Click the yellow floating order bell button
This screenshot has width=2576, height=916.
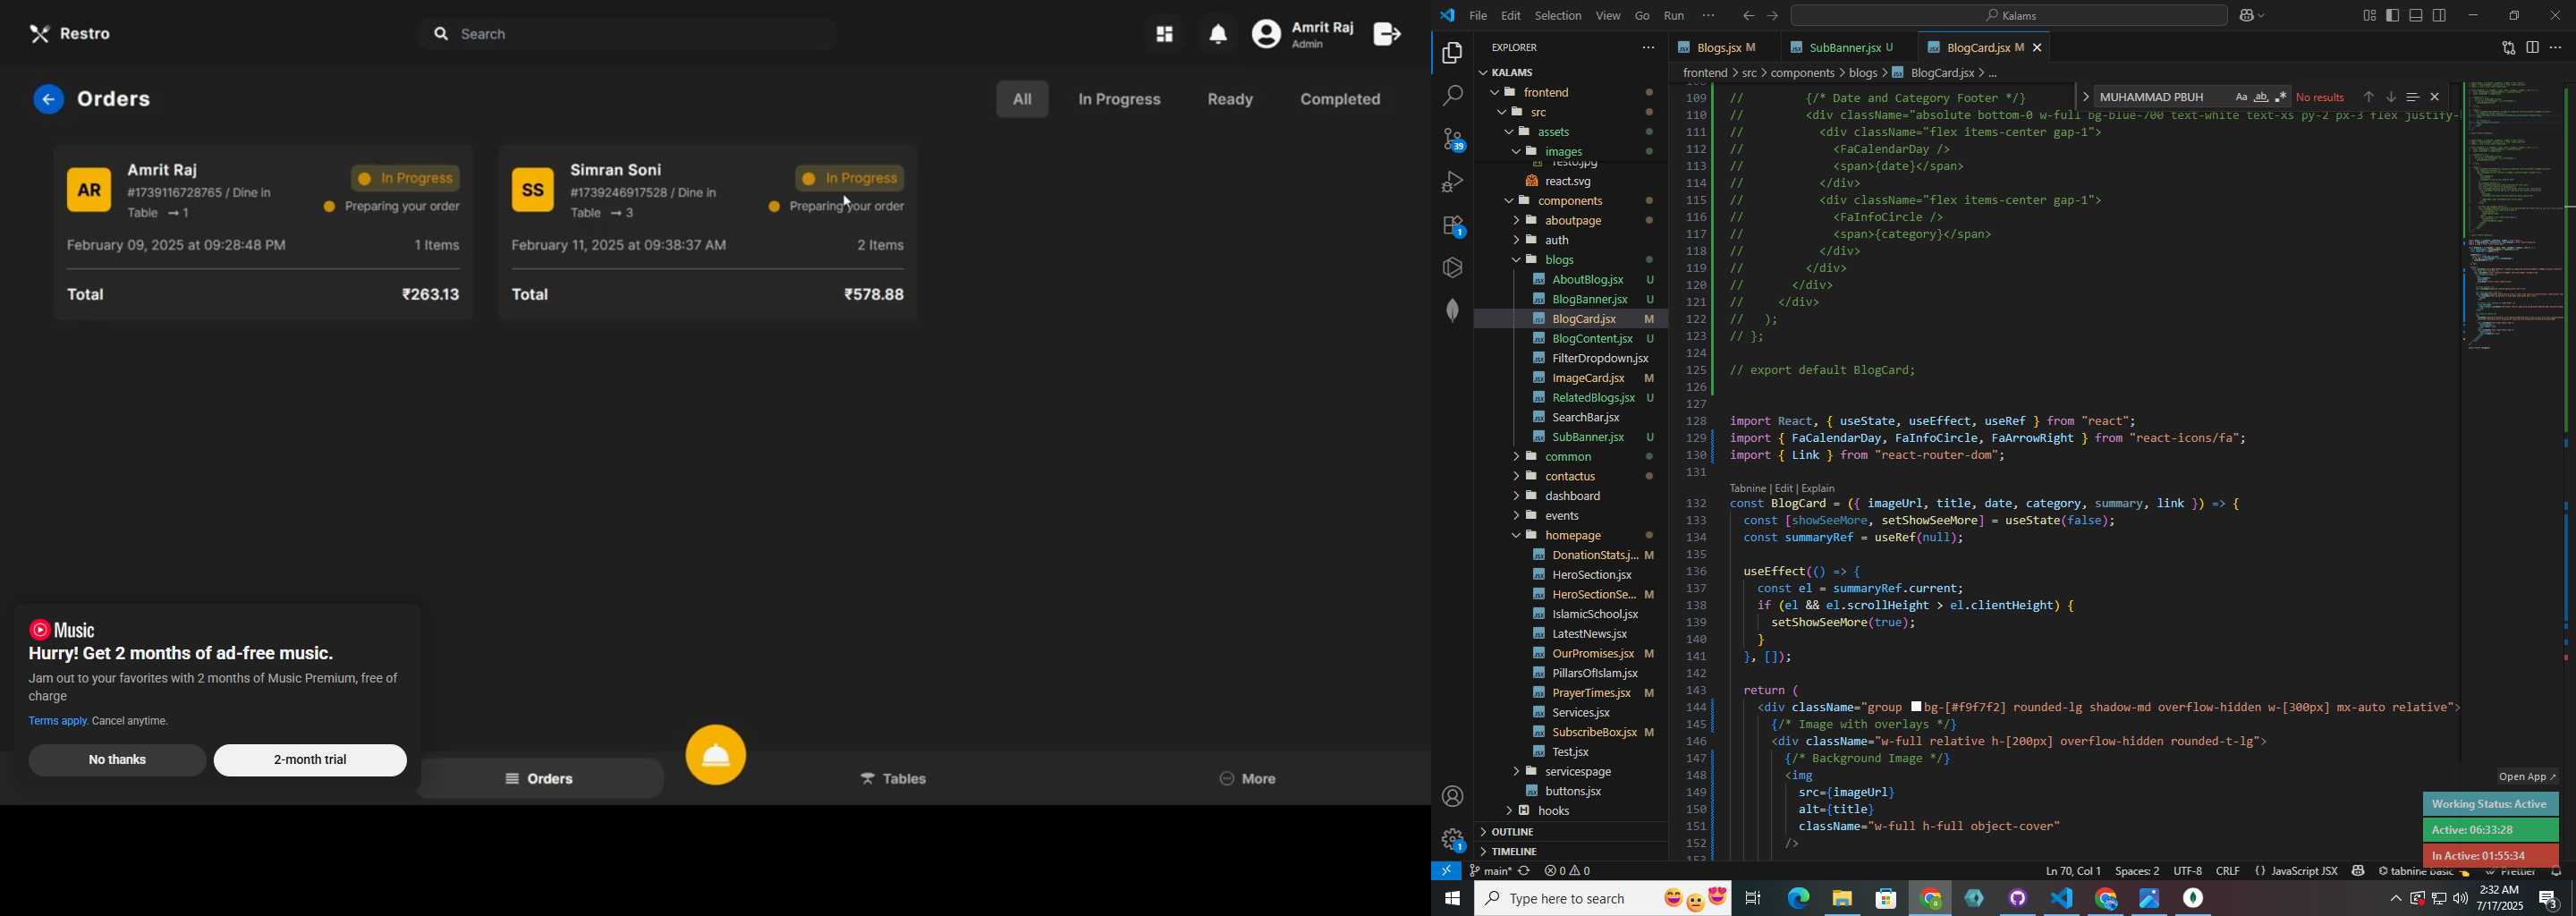point(716,755)
